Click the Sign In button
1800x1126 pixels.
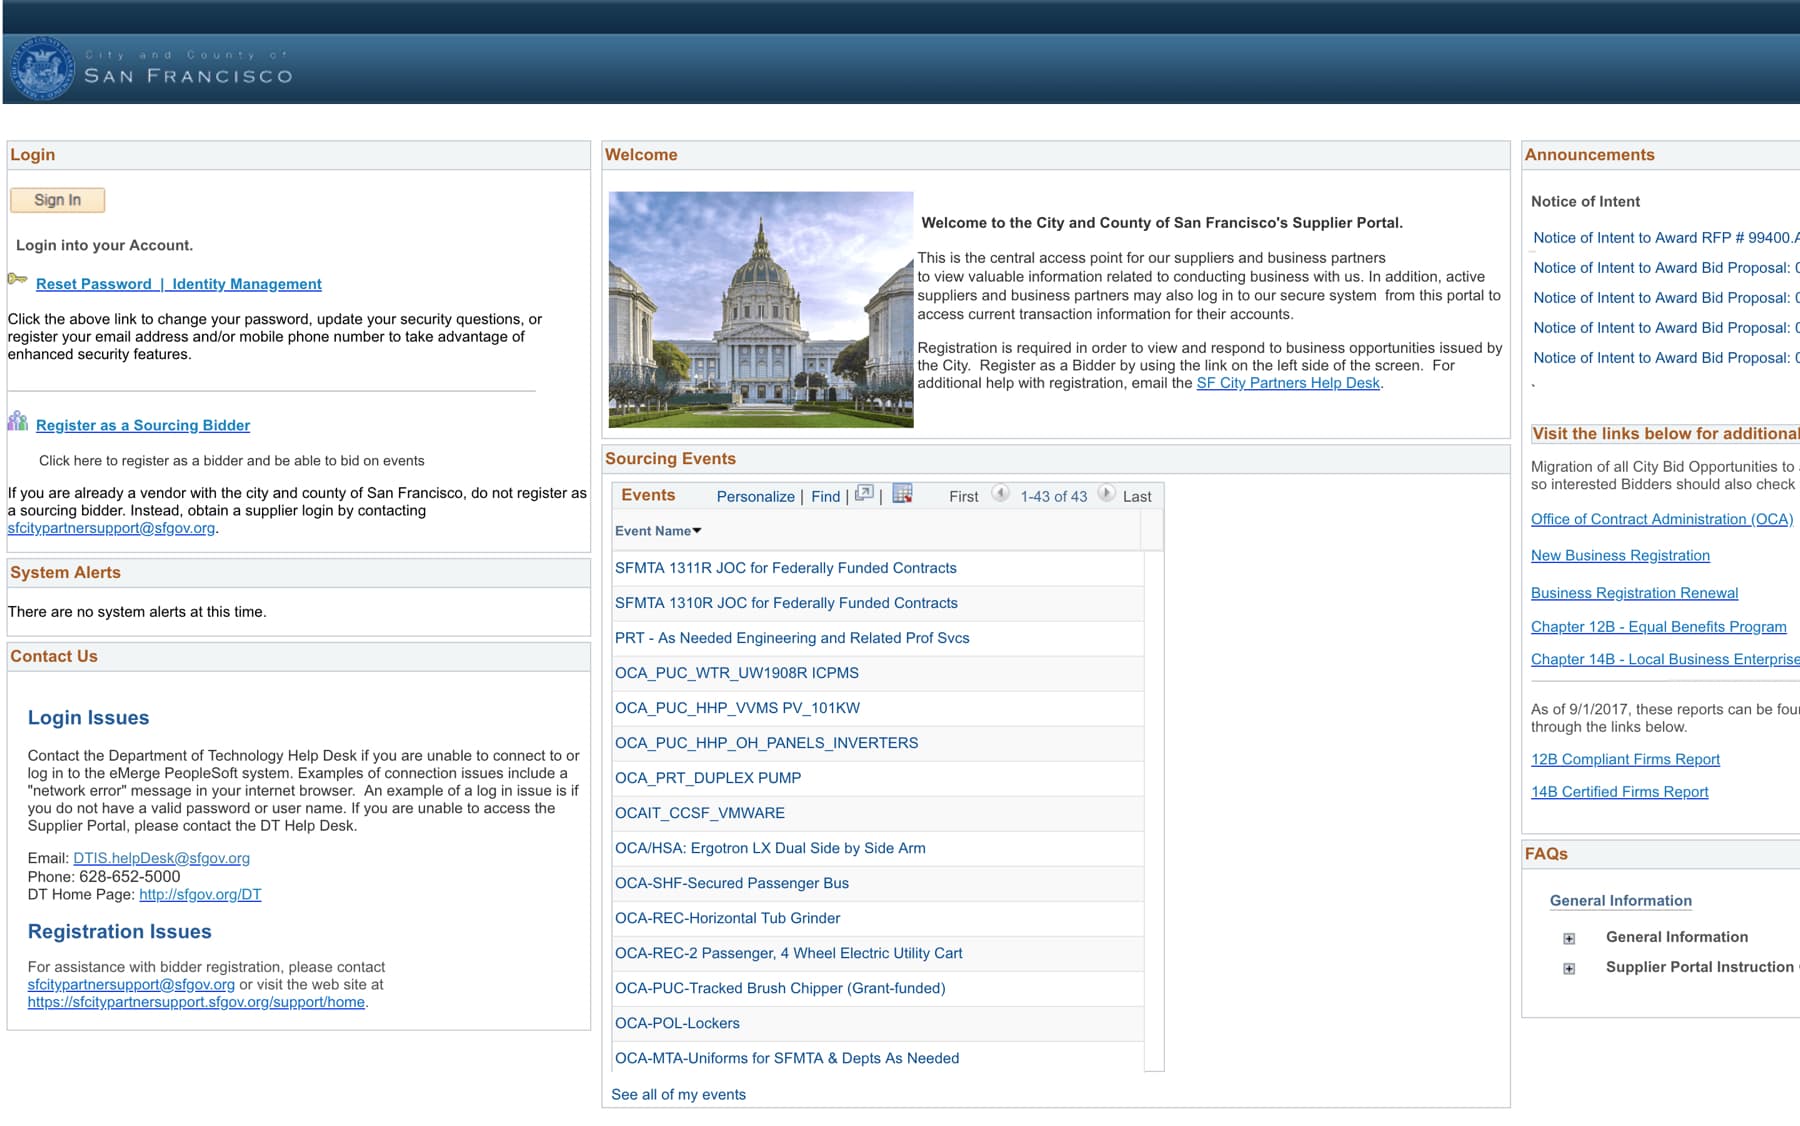coord(57,200)
